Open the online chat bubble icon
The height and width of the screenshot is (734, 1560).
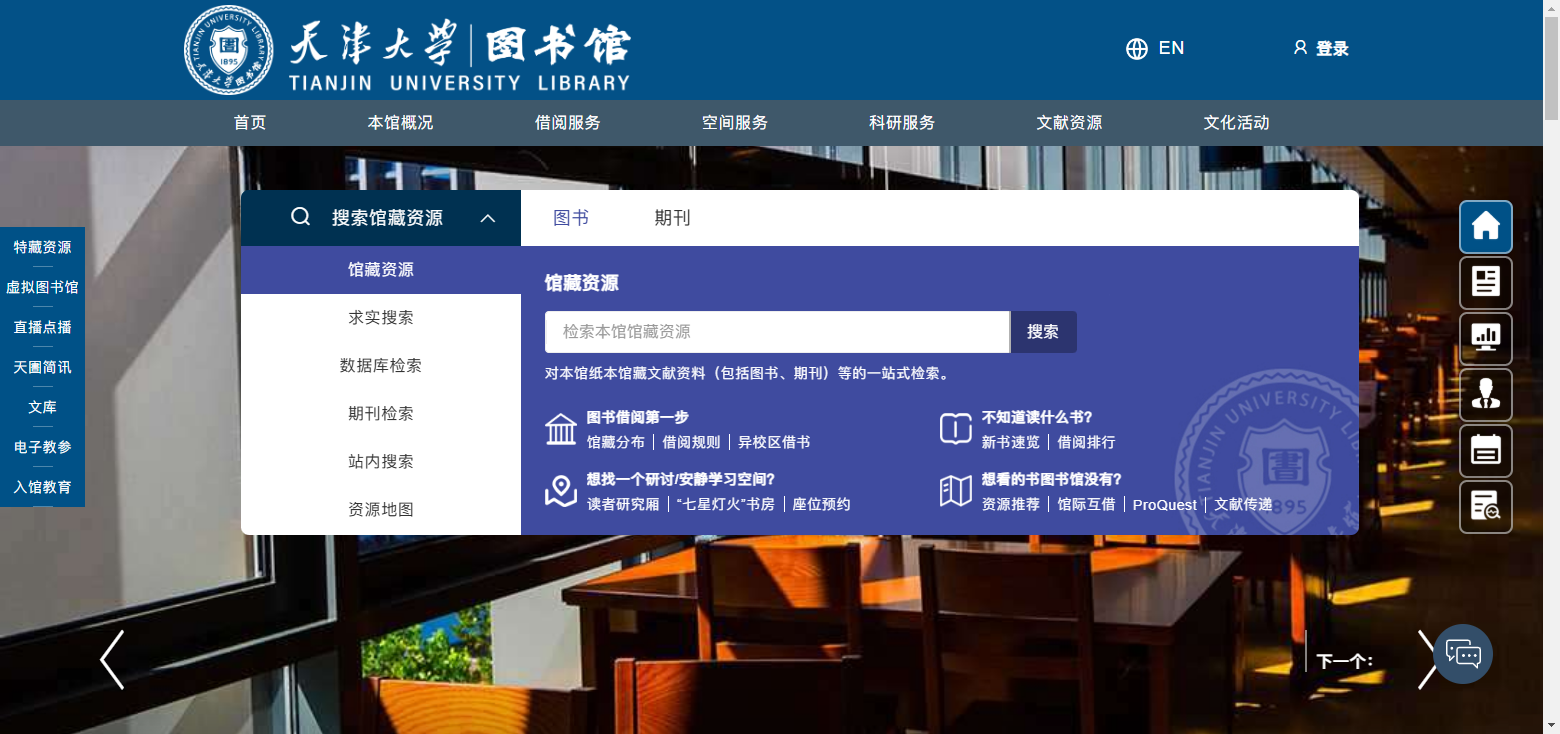(x=1463, y=653)
